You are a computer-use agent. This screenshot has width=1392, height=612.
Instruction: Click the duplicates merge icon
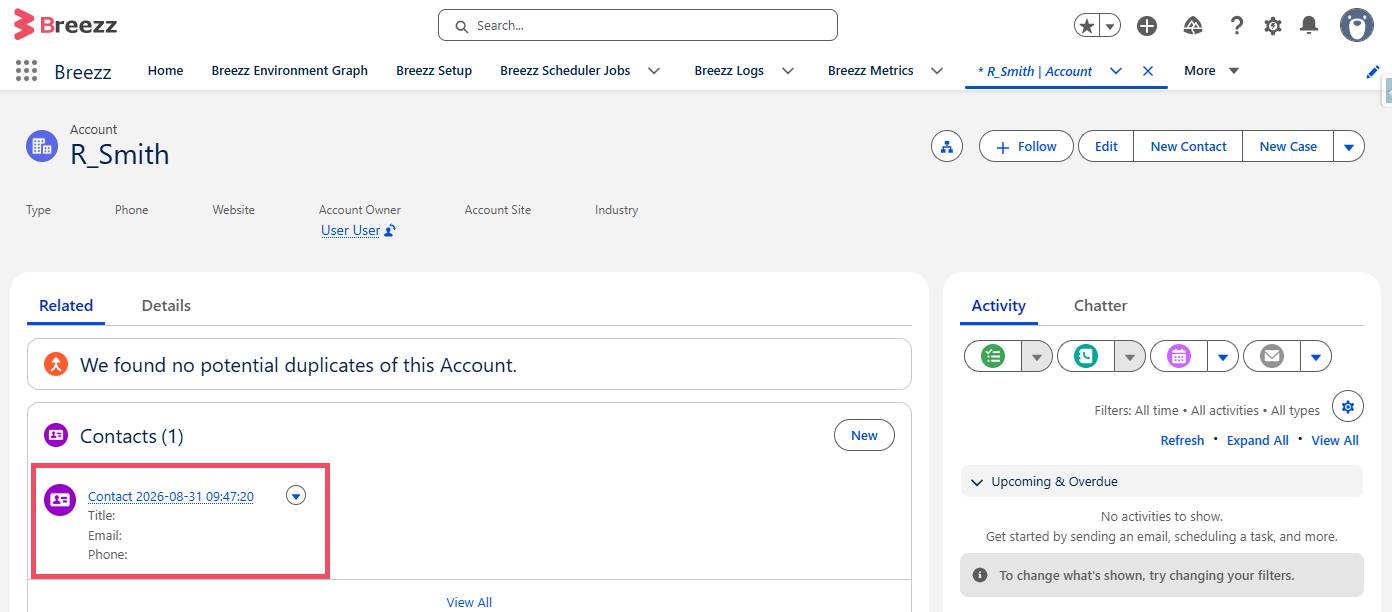pos(55,365)
